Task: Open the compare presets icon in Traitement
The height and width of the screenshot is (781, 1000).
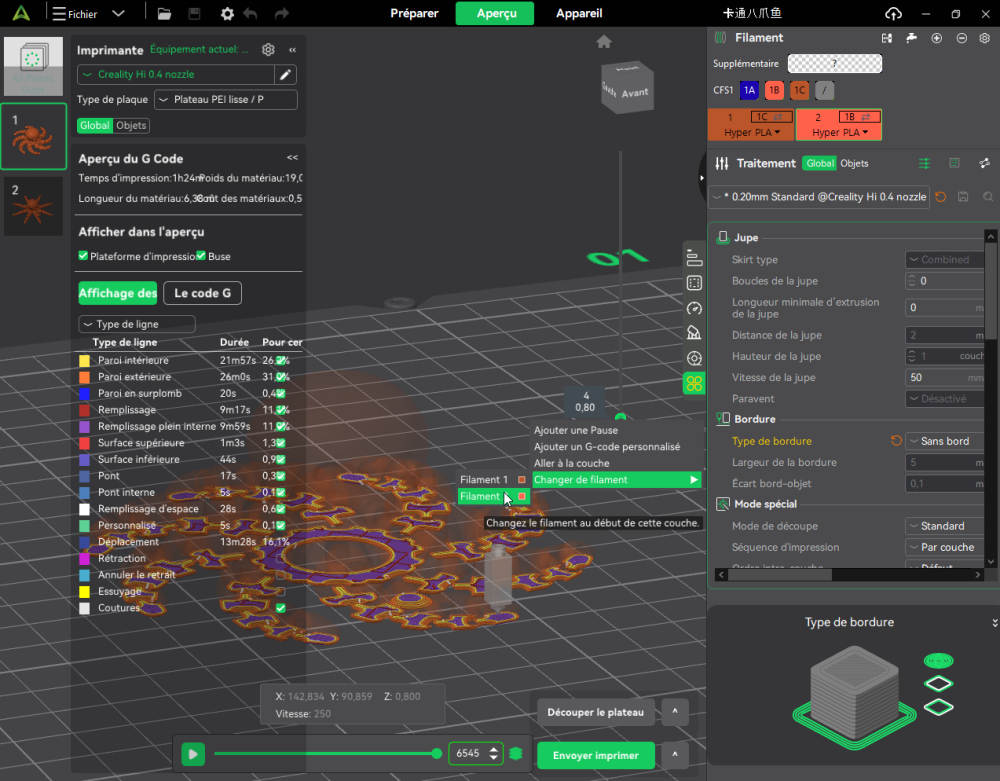Action: click(954, 164)
